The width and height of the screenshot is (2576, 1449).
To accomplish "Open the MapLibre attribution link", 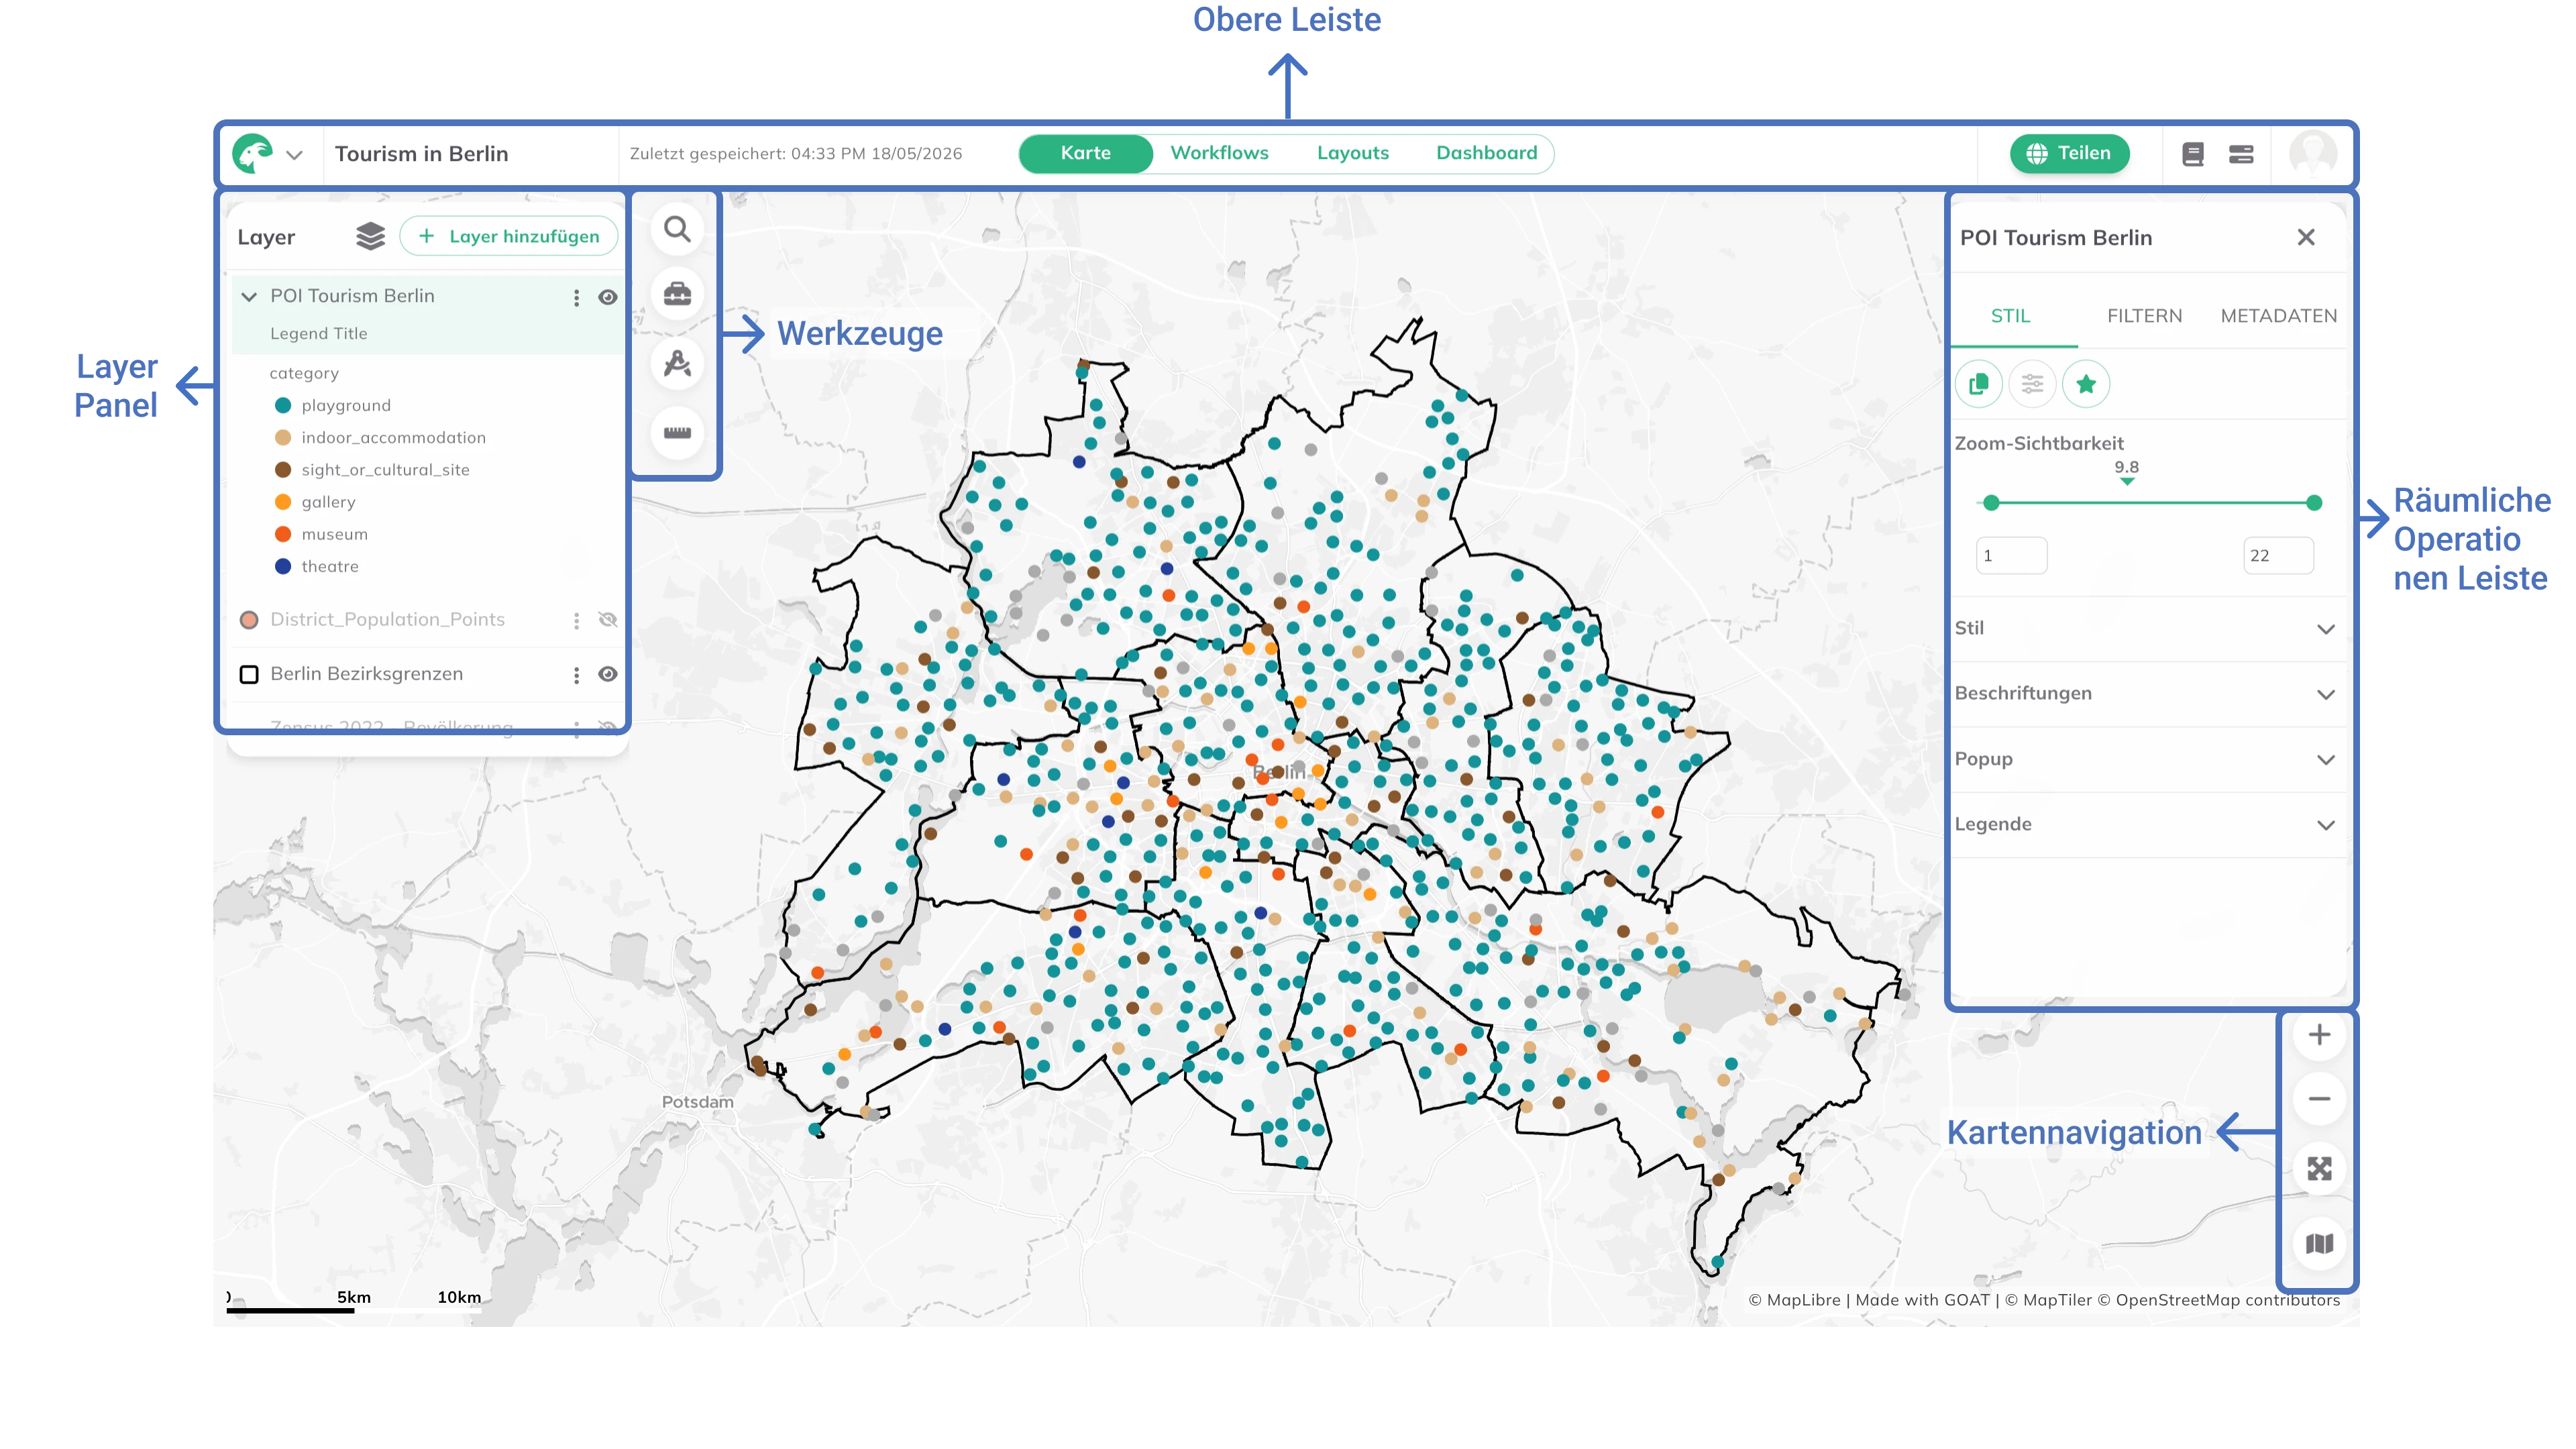I will coord(1794,1300).
